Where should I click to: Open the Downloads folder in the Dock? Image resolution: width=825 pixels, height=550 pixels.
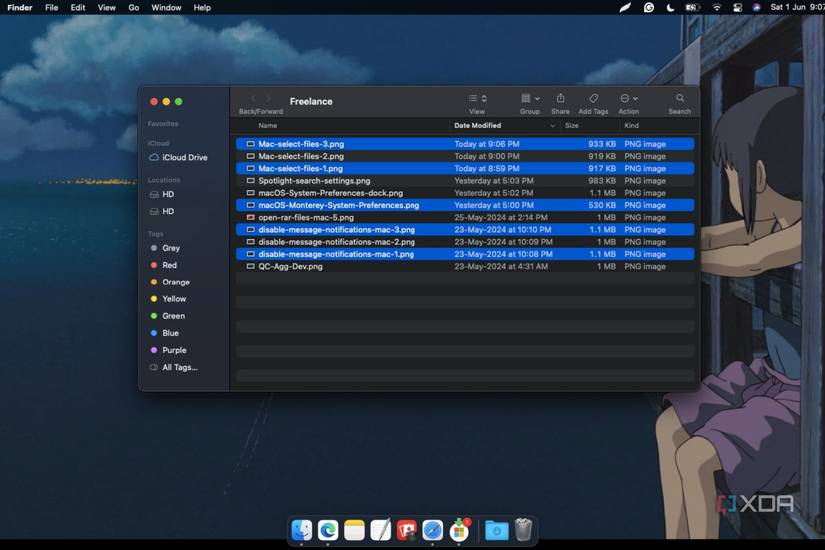pyautogui.click(x=496, y=530)
